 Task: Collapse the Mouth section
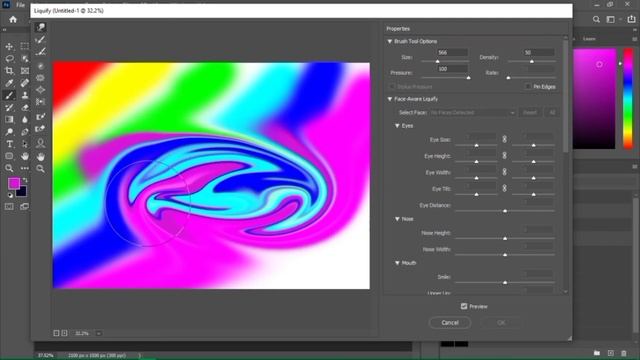[x=397, y=263]
